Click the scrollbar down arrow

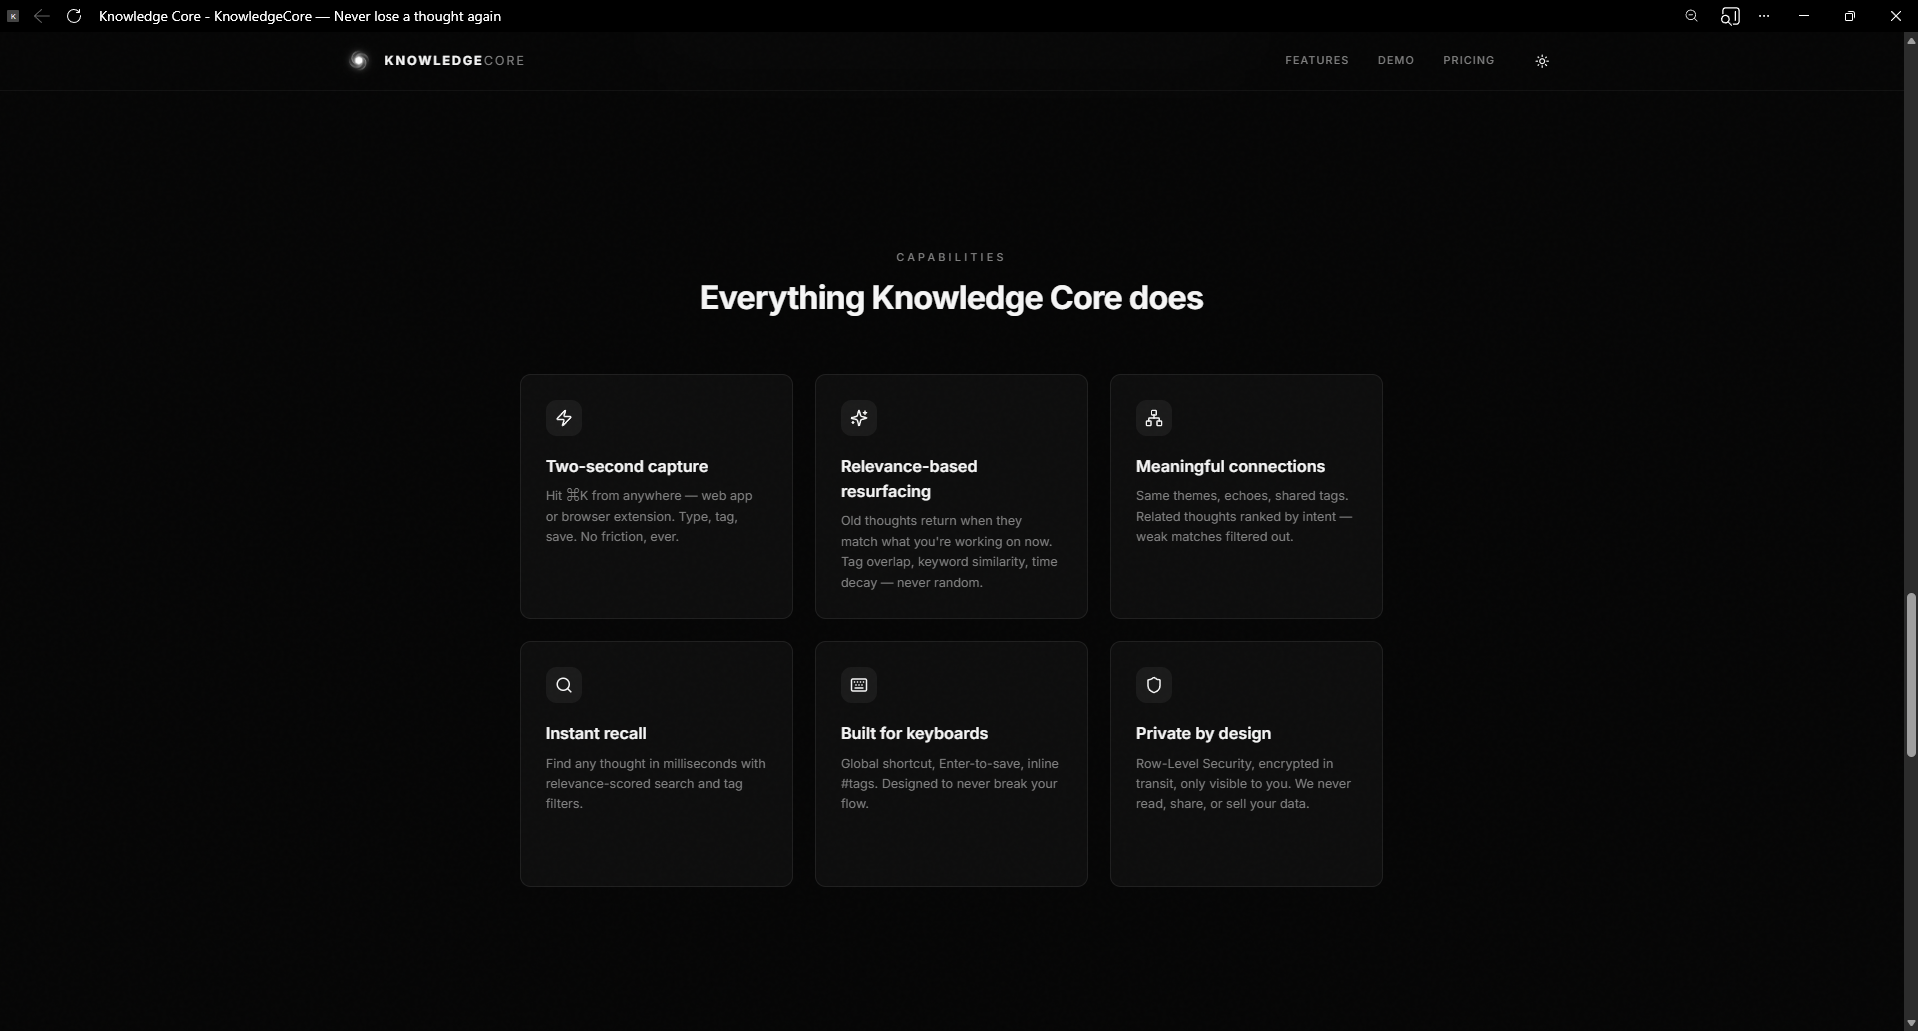point(1909,1021)
